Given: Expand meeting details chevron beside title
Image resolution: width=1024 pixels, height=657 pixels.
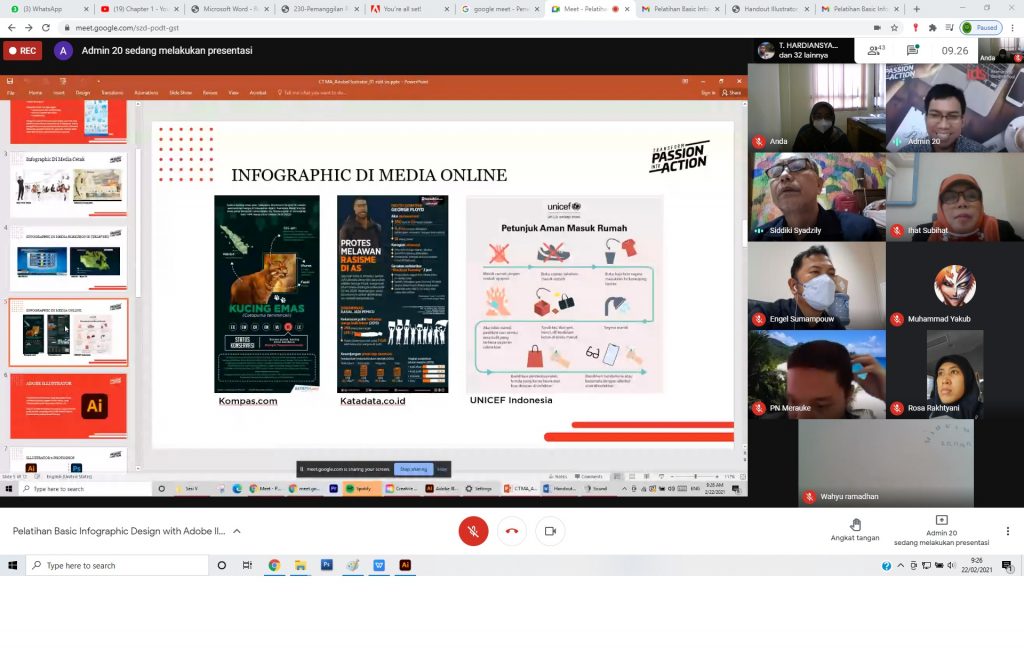Looking at the screenshot, I should click(x=237, y=531).
